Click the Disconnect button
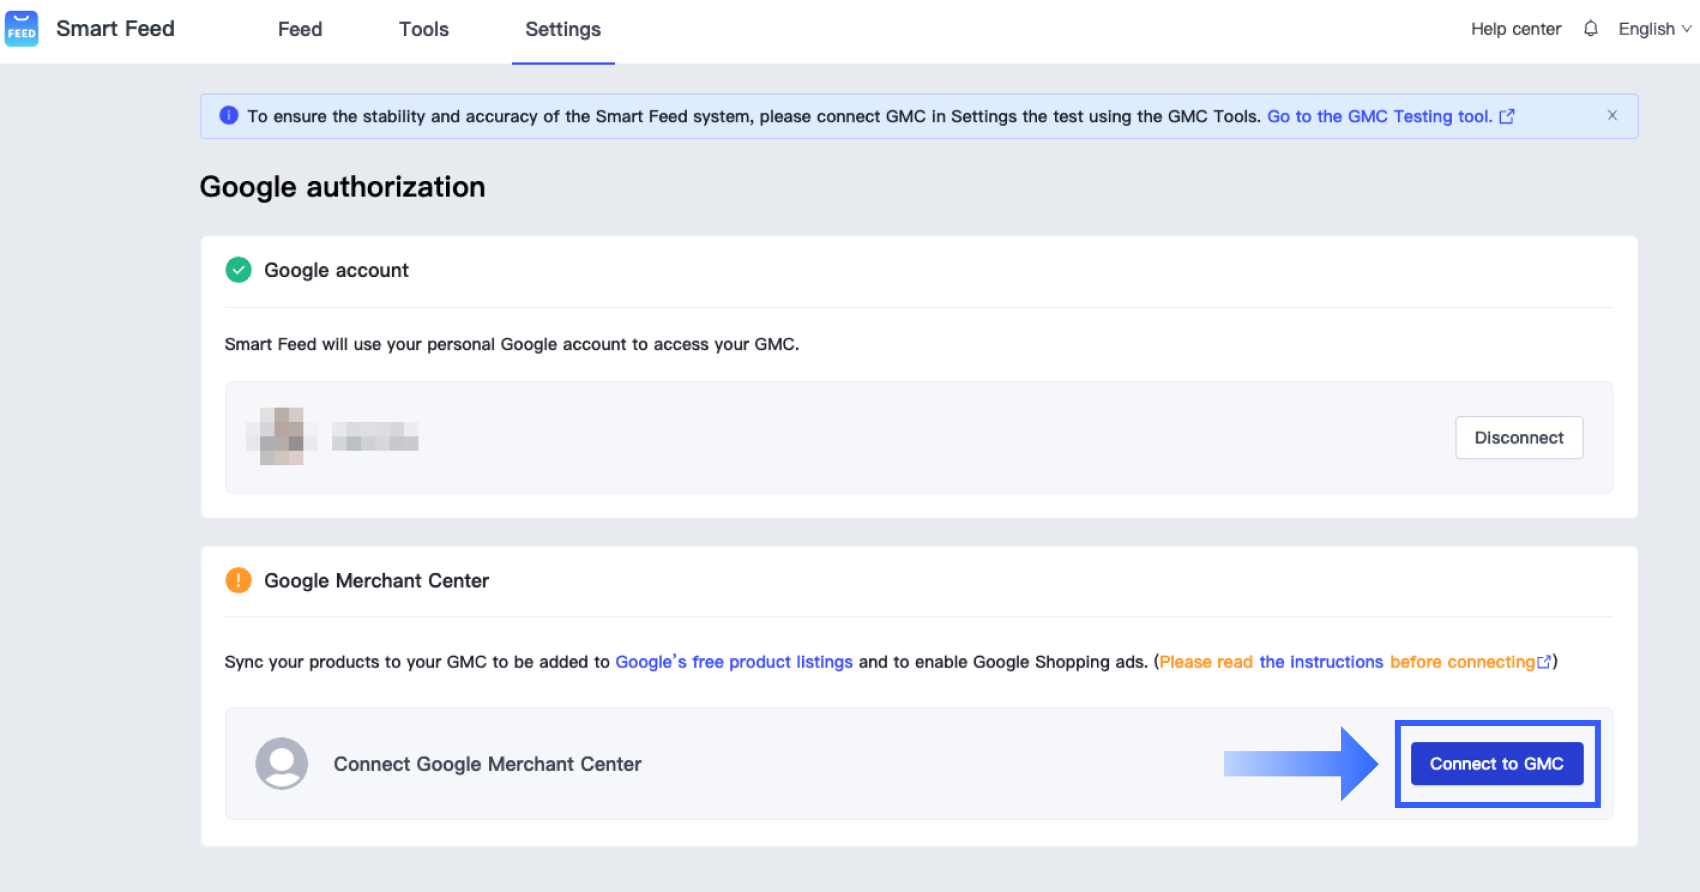 (1519, 438)
